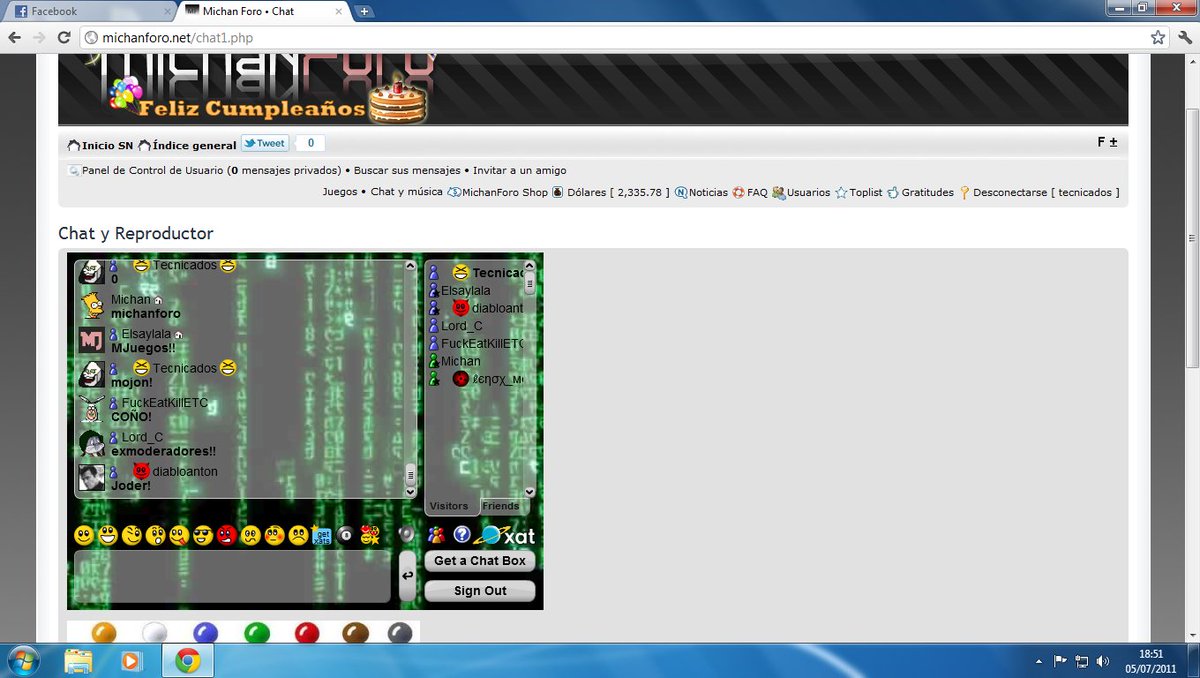Image resolution: width=1200 pixels, height=678 pixels.
Task: Open Invitar a un amigo link
Action: click(520, 170)
